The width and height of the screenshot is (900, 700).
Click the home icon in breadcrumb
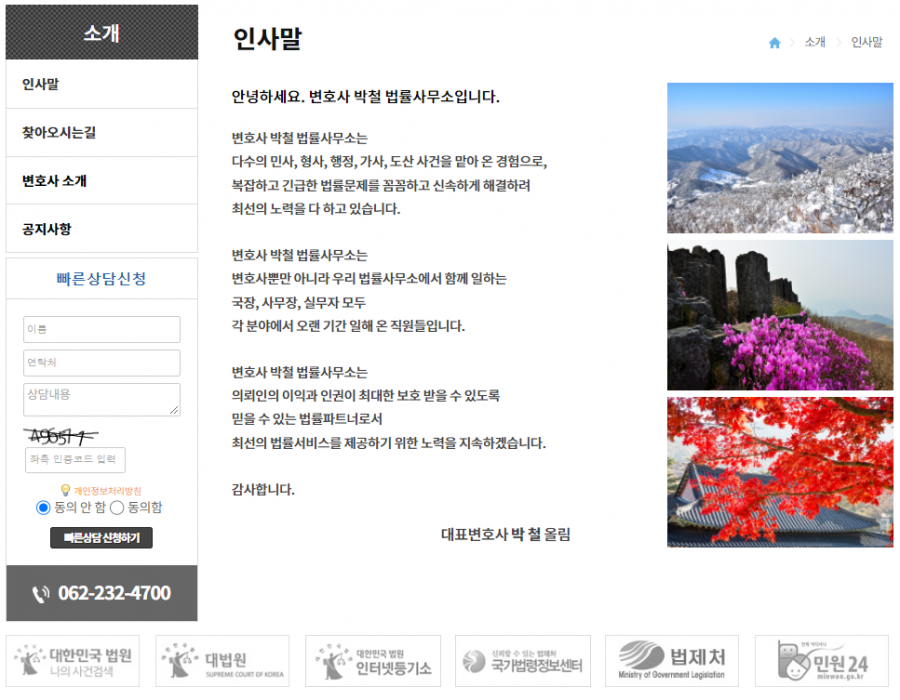[774, 43]
